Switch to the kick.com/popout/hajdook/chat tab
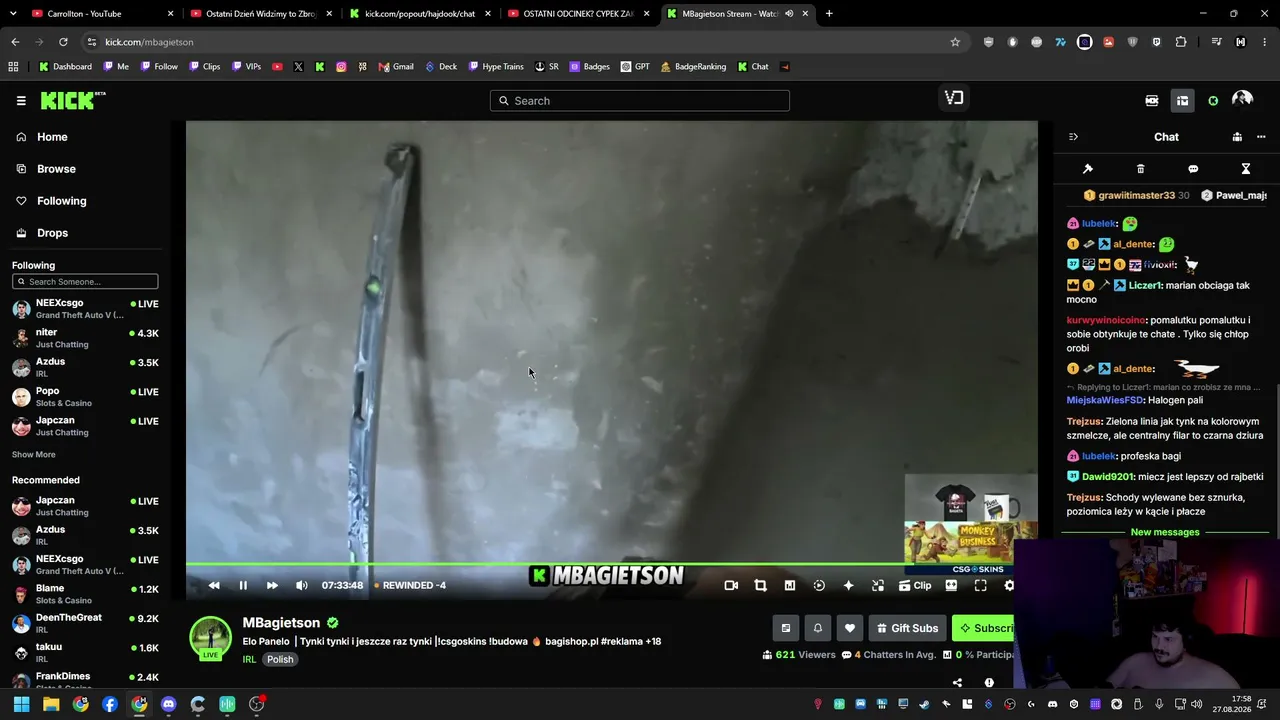The height and width of the screenshot is (720, 1280). point(420,14)
